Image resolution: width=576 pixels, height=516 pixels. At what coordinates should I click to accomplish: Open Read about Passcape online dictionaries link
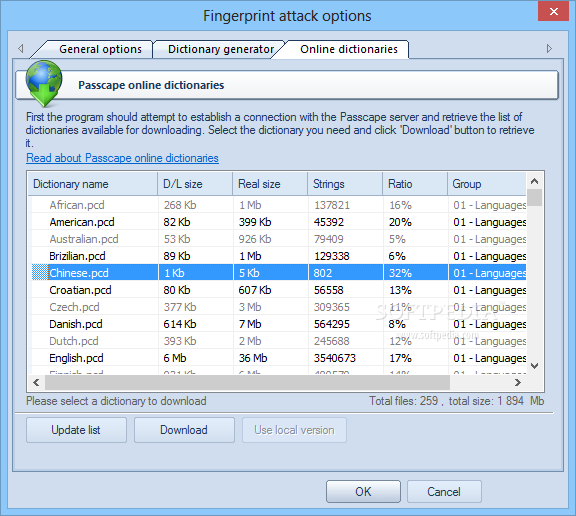pyautogui.click(x=122, y=158)
